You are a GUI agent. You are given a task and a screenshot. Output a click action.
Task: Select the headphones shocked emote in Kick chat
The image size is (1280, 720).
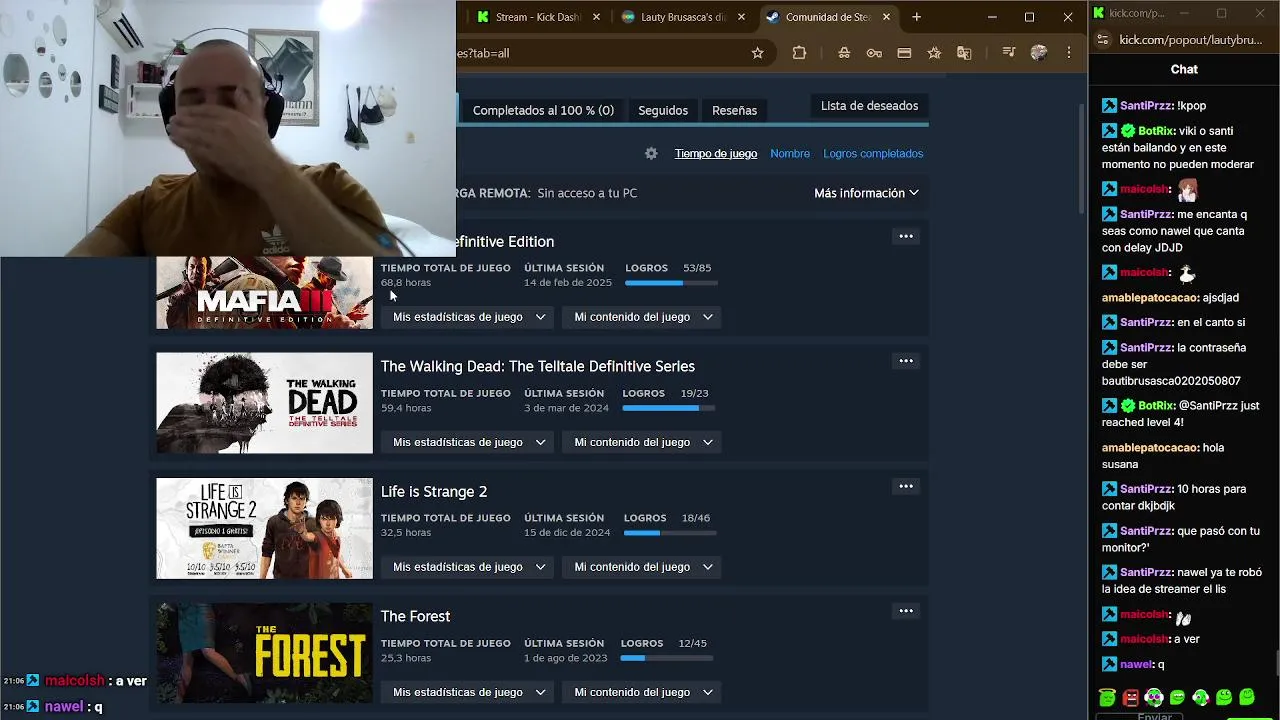click(1154, 698)
